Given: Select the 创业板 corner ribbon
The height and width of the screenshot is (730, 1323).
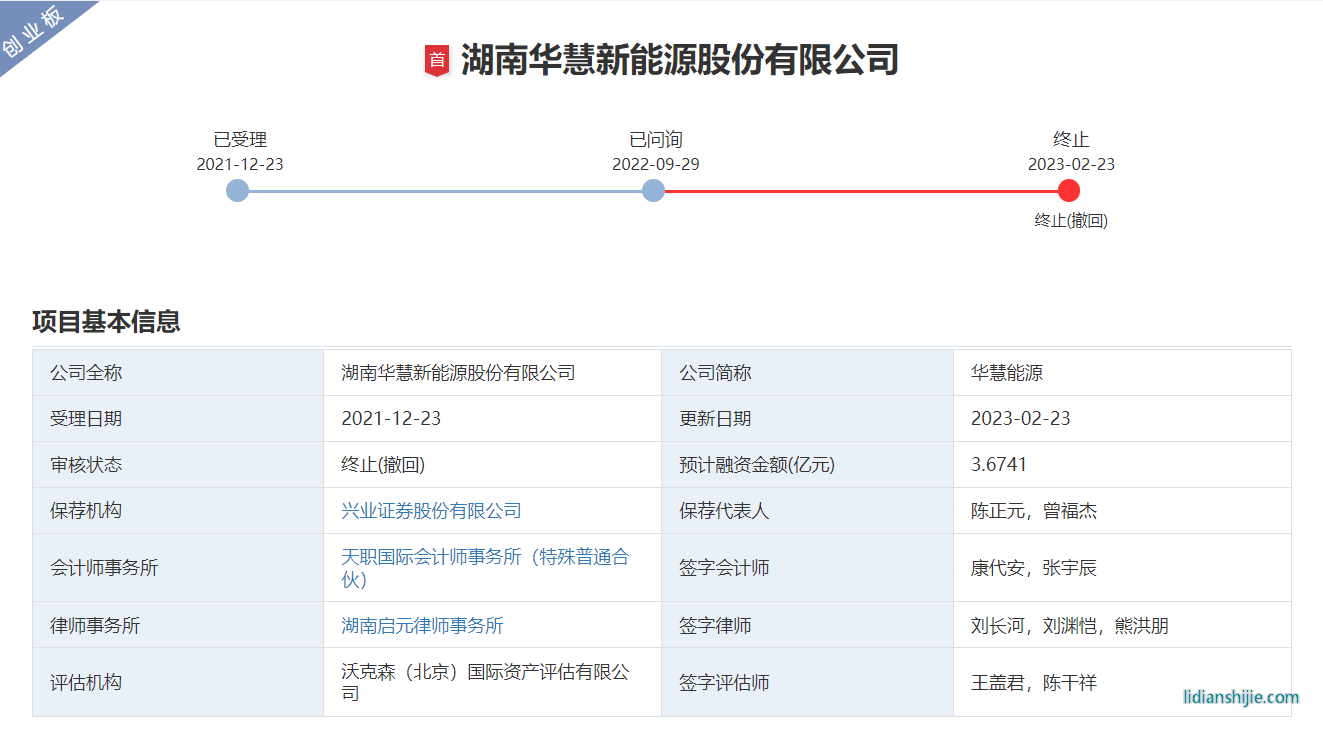Looking at the screenshot, I should coord(34,30).
